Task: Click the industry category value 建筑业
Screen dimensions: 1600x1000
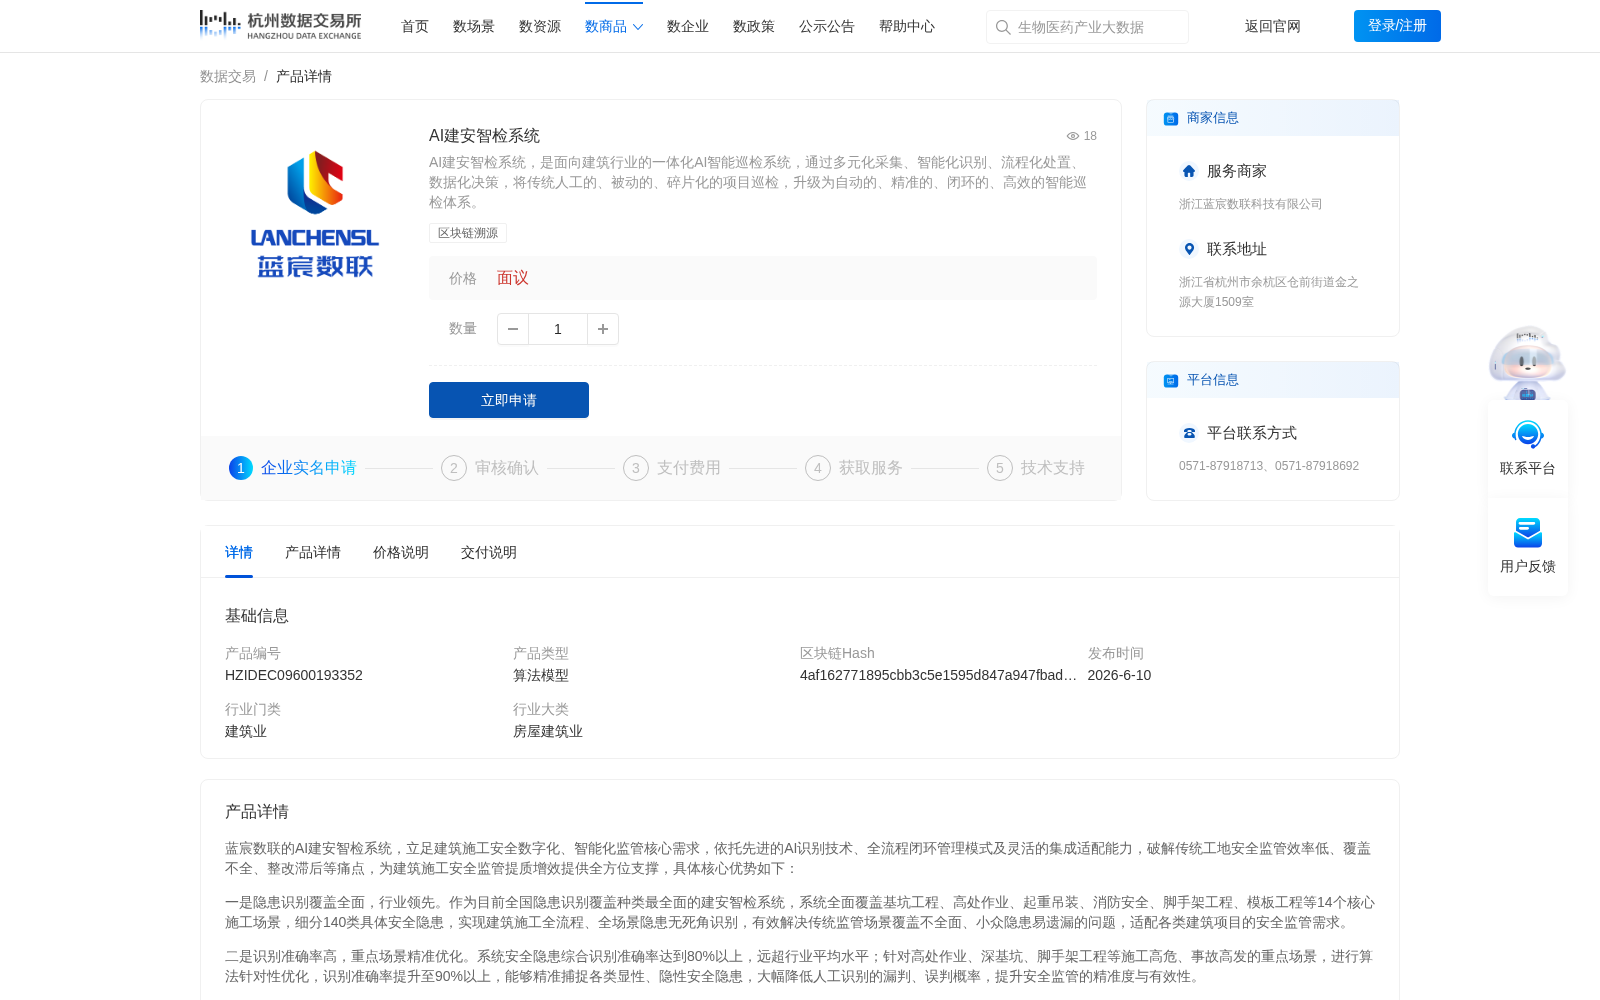Action: coord(246,731)
